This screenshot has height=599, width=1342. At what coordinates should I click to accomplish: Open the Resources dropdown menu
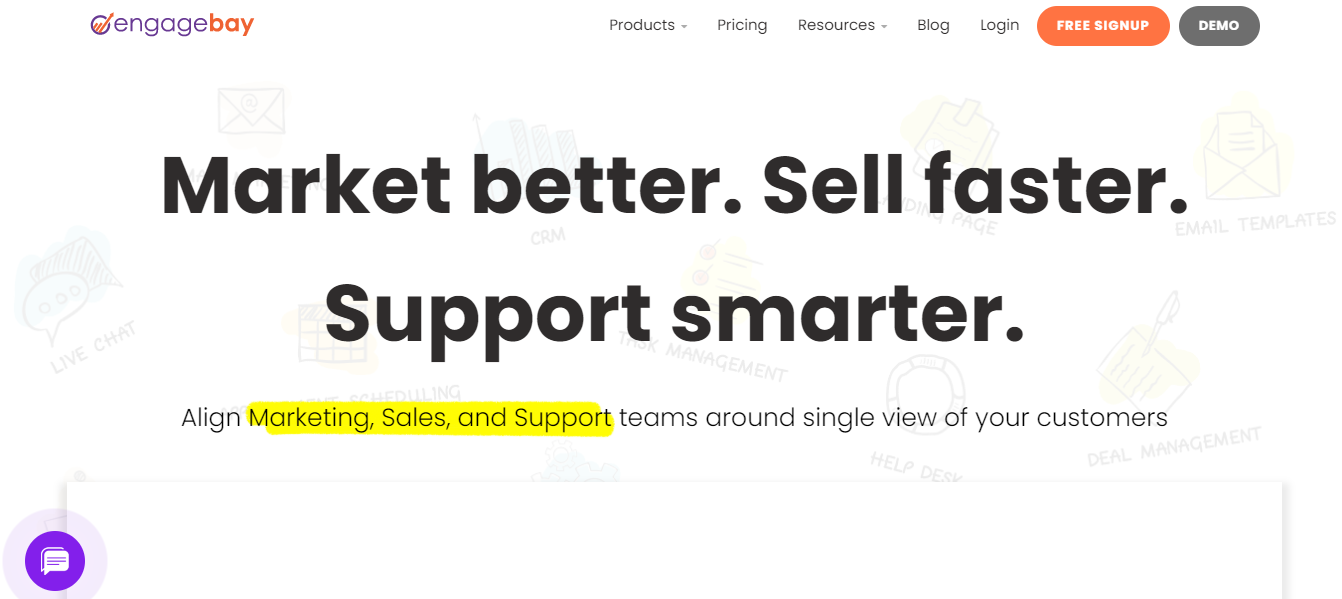[x=842, y=26]
